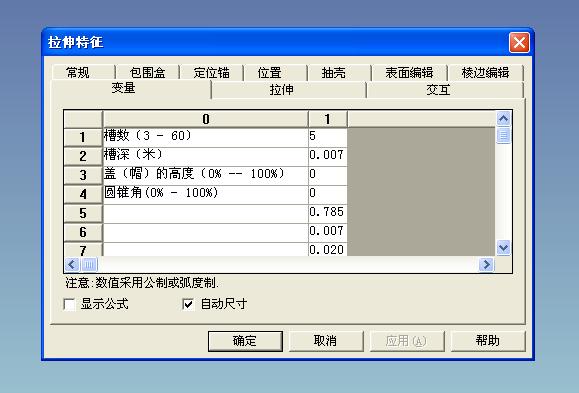Viewport: 579px width, 393px height.
Task: Click the table's scroll left arrow
Action: 72,264
